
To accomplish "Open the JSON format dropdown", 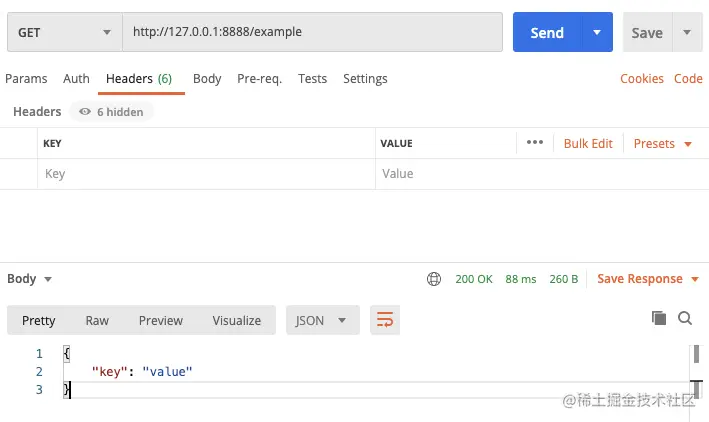I will click(x=322, y=320).
